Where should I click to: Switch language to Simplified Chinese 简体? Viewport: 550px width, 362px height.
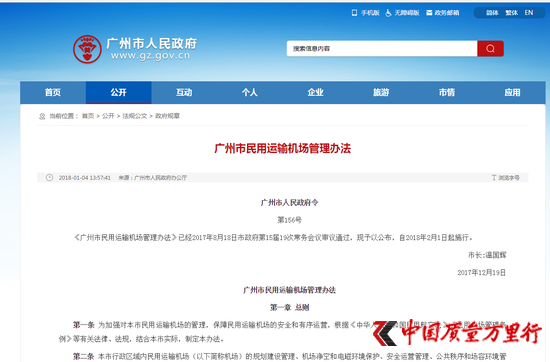[492, 13]
